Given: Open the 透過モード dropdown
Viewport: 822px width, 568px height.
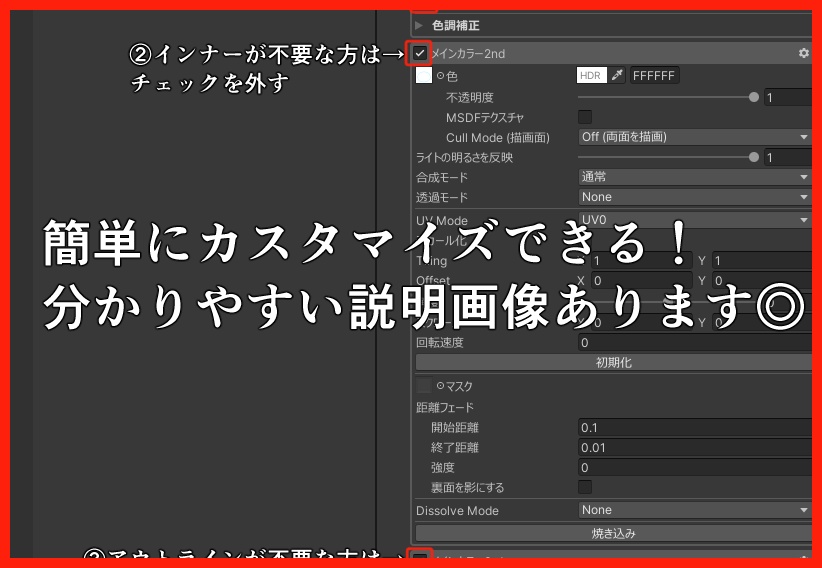Looking at the screenshot, I should 695,197.
